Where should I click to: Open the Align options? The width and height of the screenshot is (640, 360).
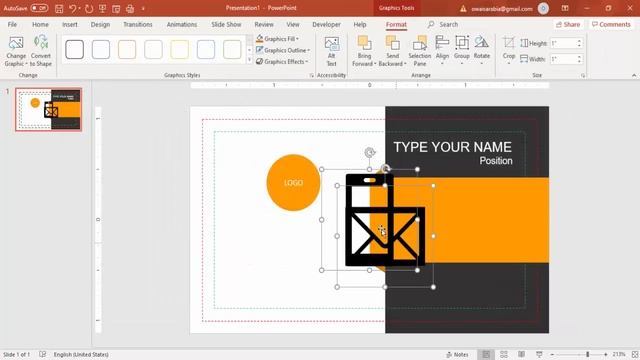click(442, 51)
